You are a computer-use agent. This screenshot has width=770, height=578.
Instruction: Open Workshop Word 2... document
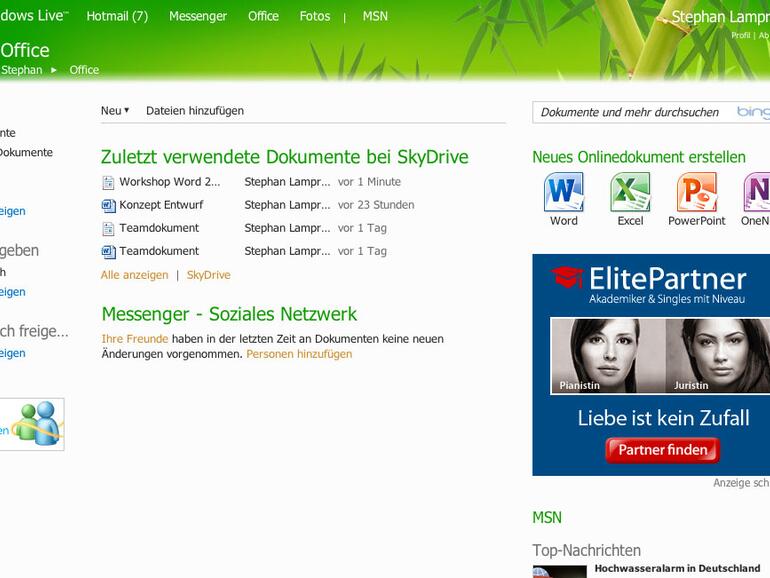point(169,182)
